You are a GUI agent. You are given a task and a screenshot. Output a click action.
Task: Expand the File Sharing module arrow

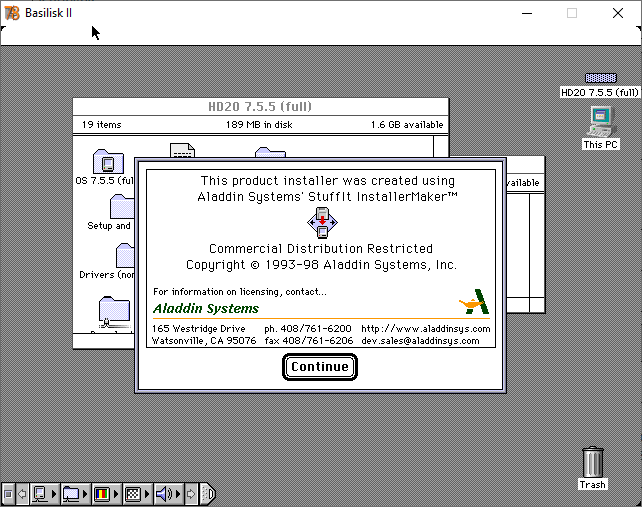(85, 494)
